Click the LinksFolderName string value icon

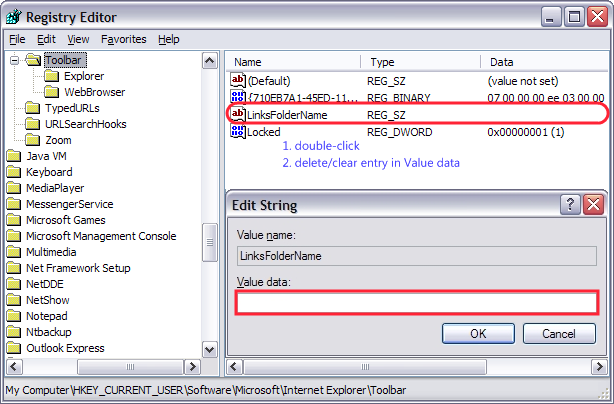click(238, 114)
